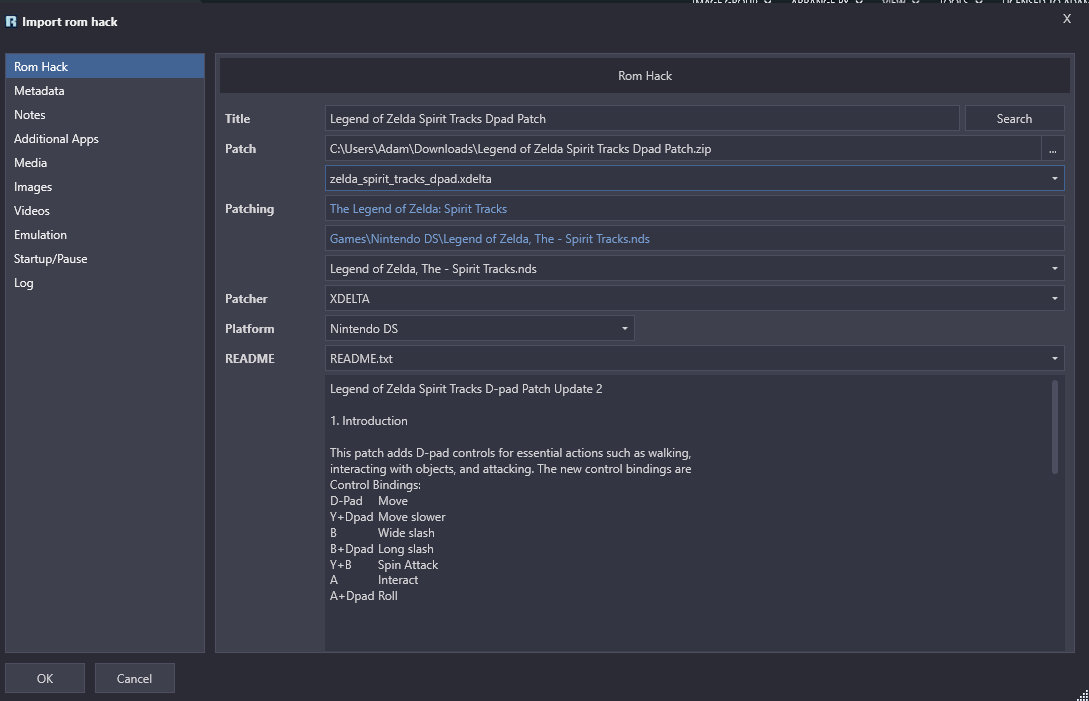Switch to the Images section
Image resolution: width=1089 pixels, height=701 pixels.
tap(105, 187)
